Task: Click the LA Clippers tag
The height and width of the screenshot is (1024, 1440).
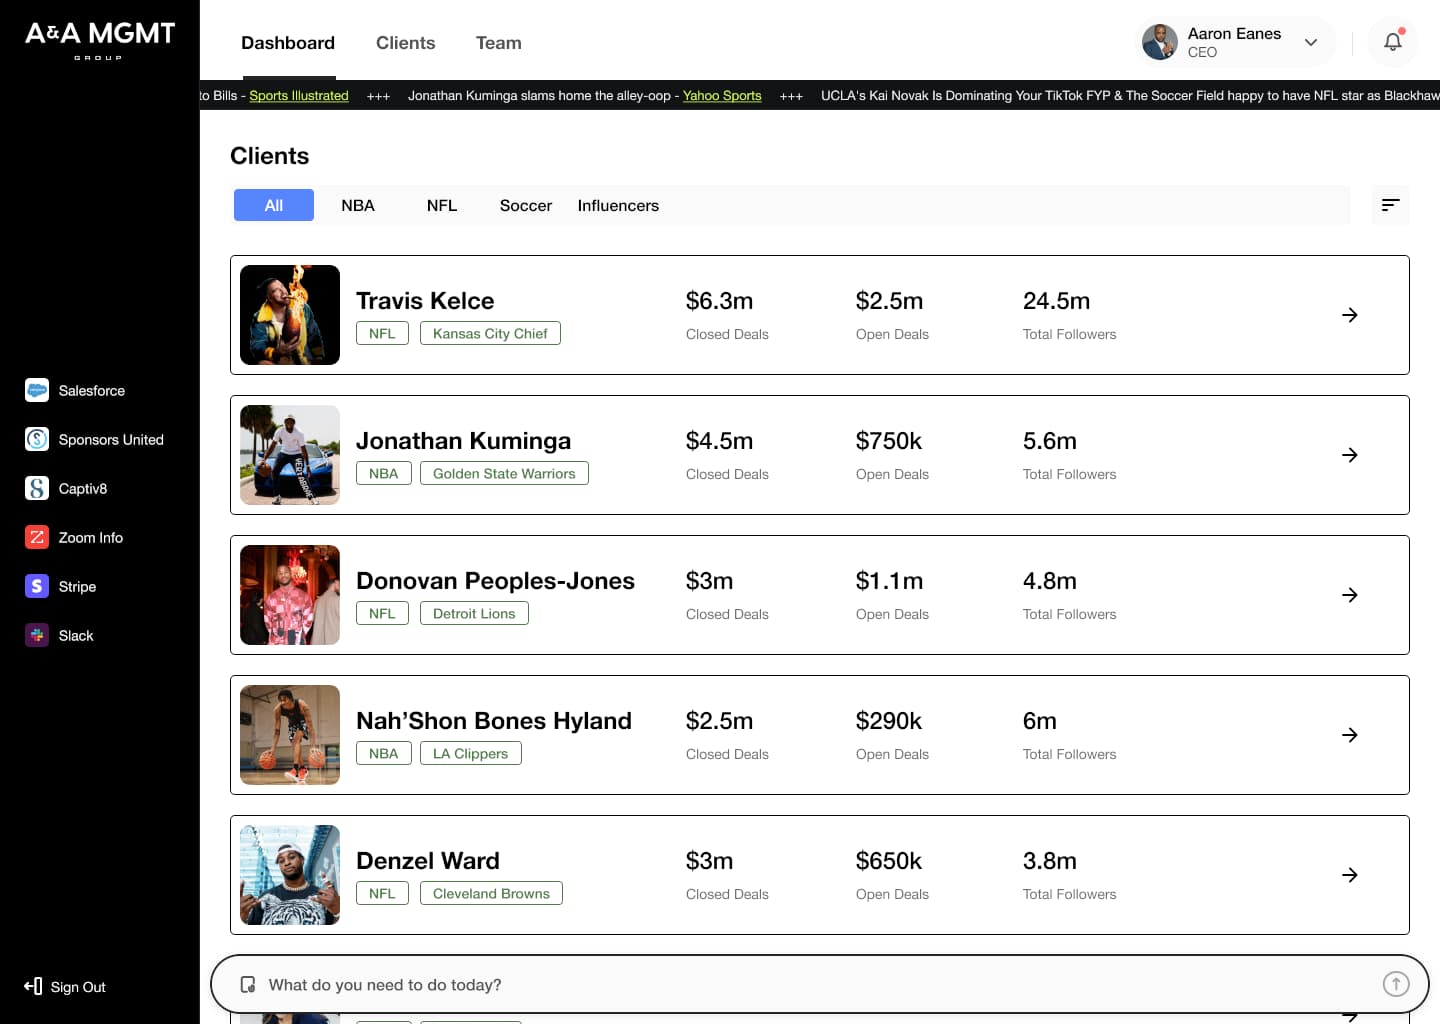Action: click(471, 753)
